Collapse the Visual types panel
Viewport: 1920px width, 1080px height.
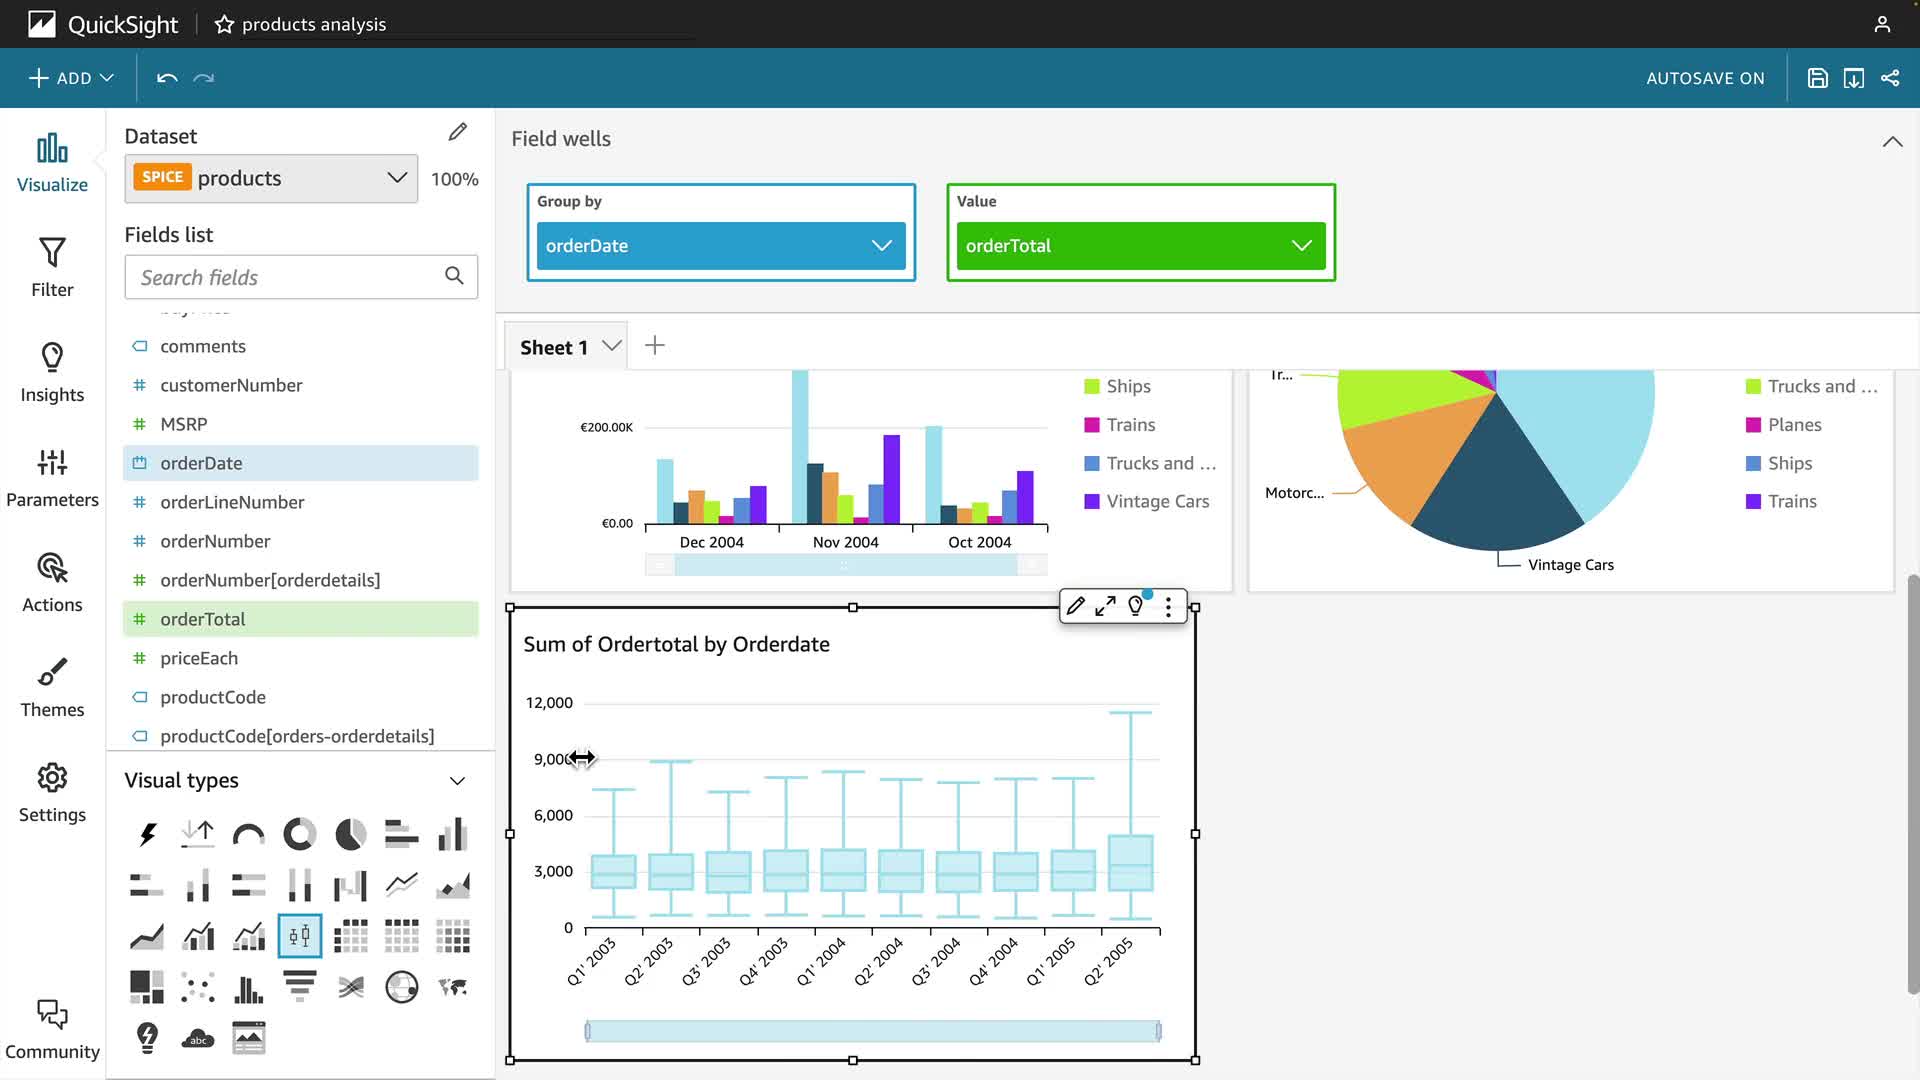point(457,781)
